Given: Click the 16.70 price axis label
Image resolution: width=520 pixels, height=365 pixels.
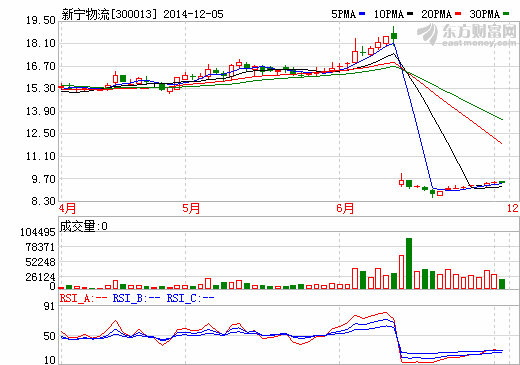Looking at the screenshot, I should [x=41, y=66].
